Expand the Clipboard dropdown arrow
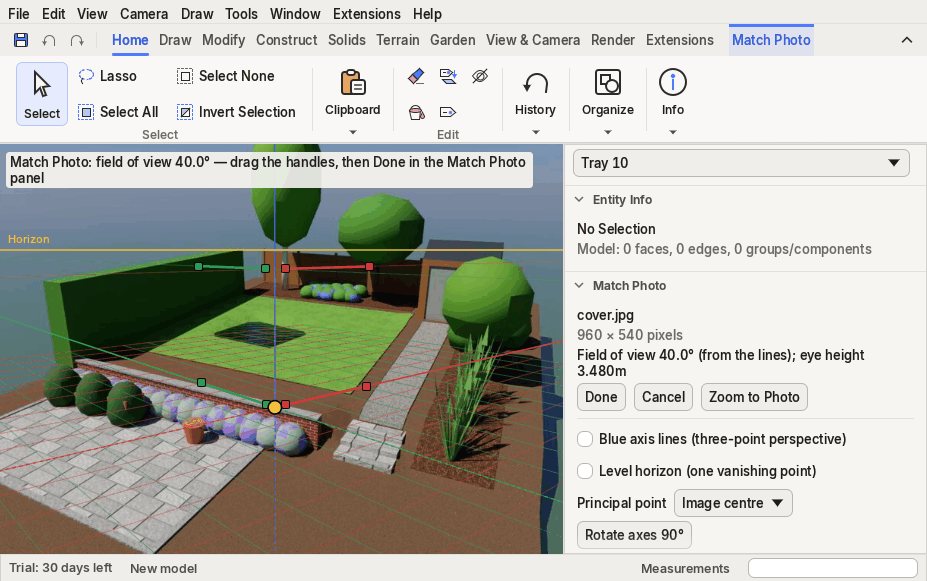Image resolution: width=927 pixels, height=581 pixels. tap(353, 132)
